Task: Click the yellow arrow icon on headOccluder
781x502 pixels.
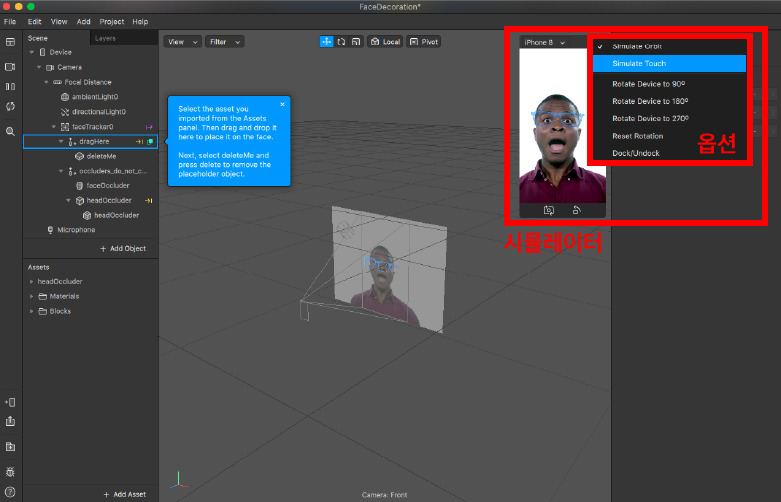Action: pyautogui.click(x=148, y=201)
